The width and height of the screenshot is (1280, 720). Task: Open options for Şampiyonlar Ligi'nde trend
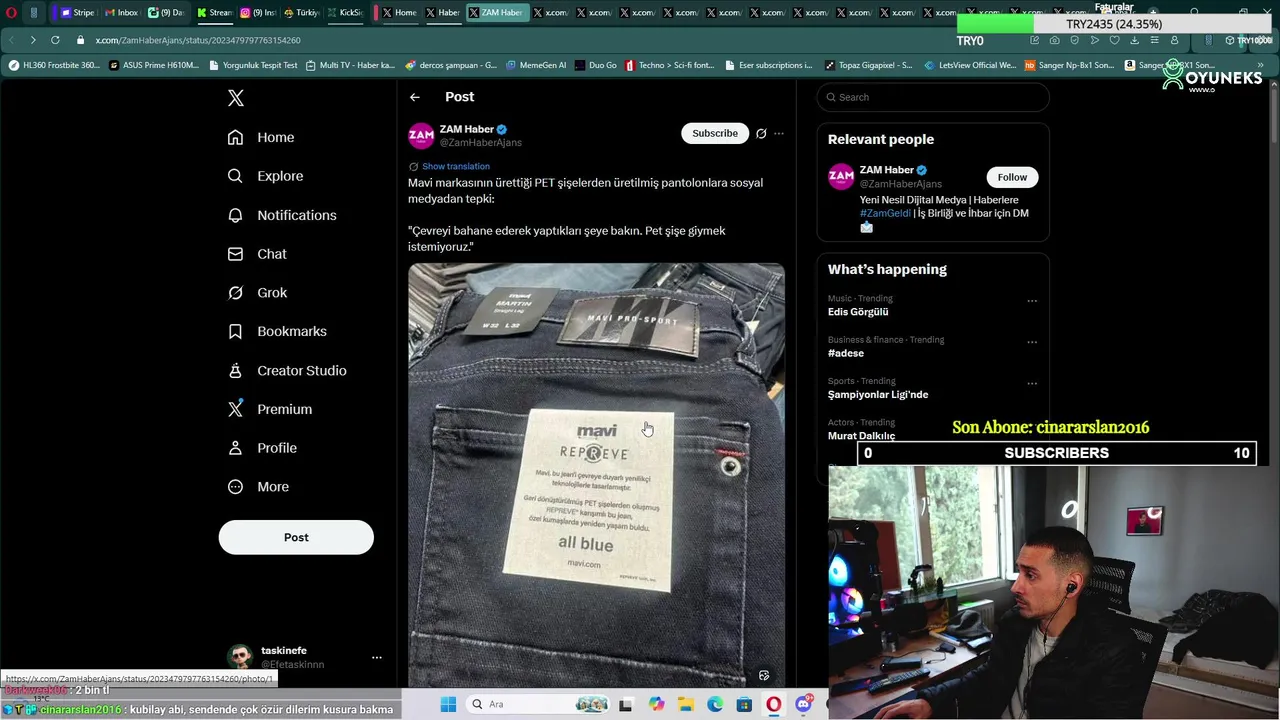(x=1032, y=383)
